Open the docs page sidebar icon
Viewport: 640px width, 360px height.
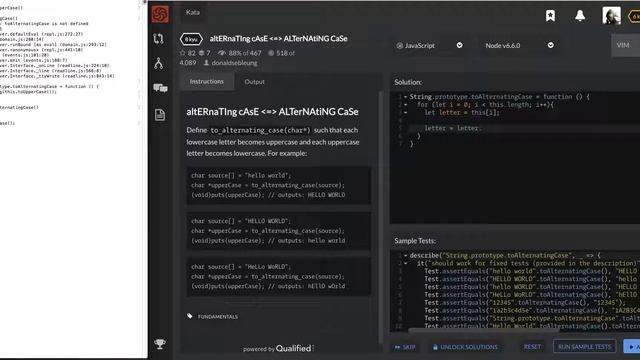click(x=160, y=115)
